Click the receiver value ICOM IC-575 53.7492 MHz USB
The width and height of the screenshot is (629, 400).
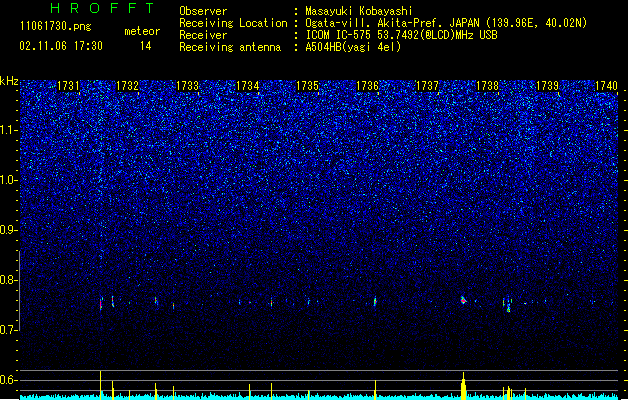[401, 35]
